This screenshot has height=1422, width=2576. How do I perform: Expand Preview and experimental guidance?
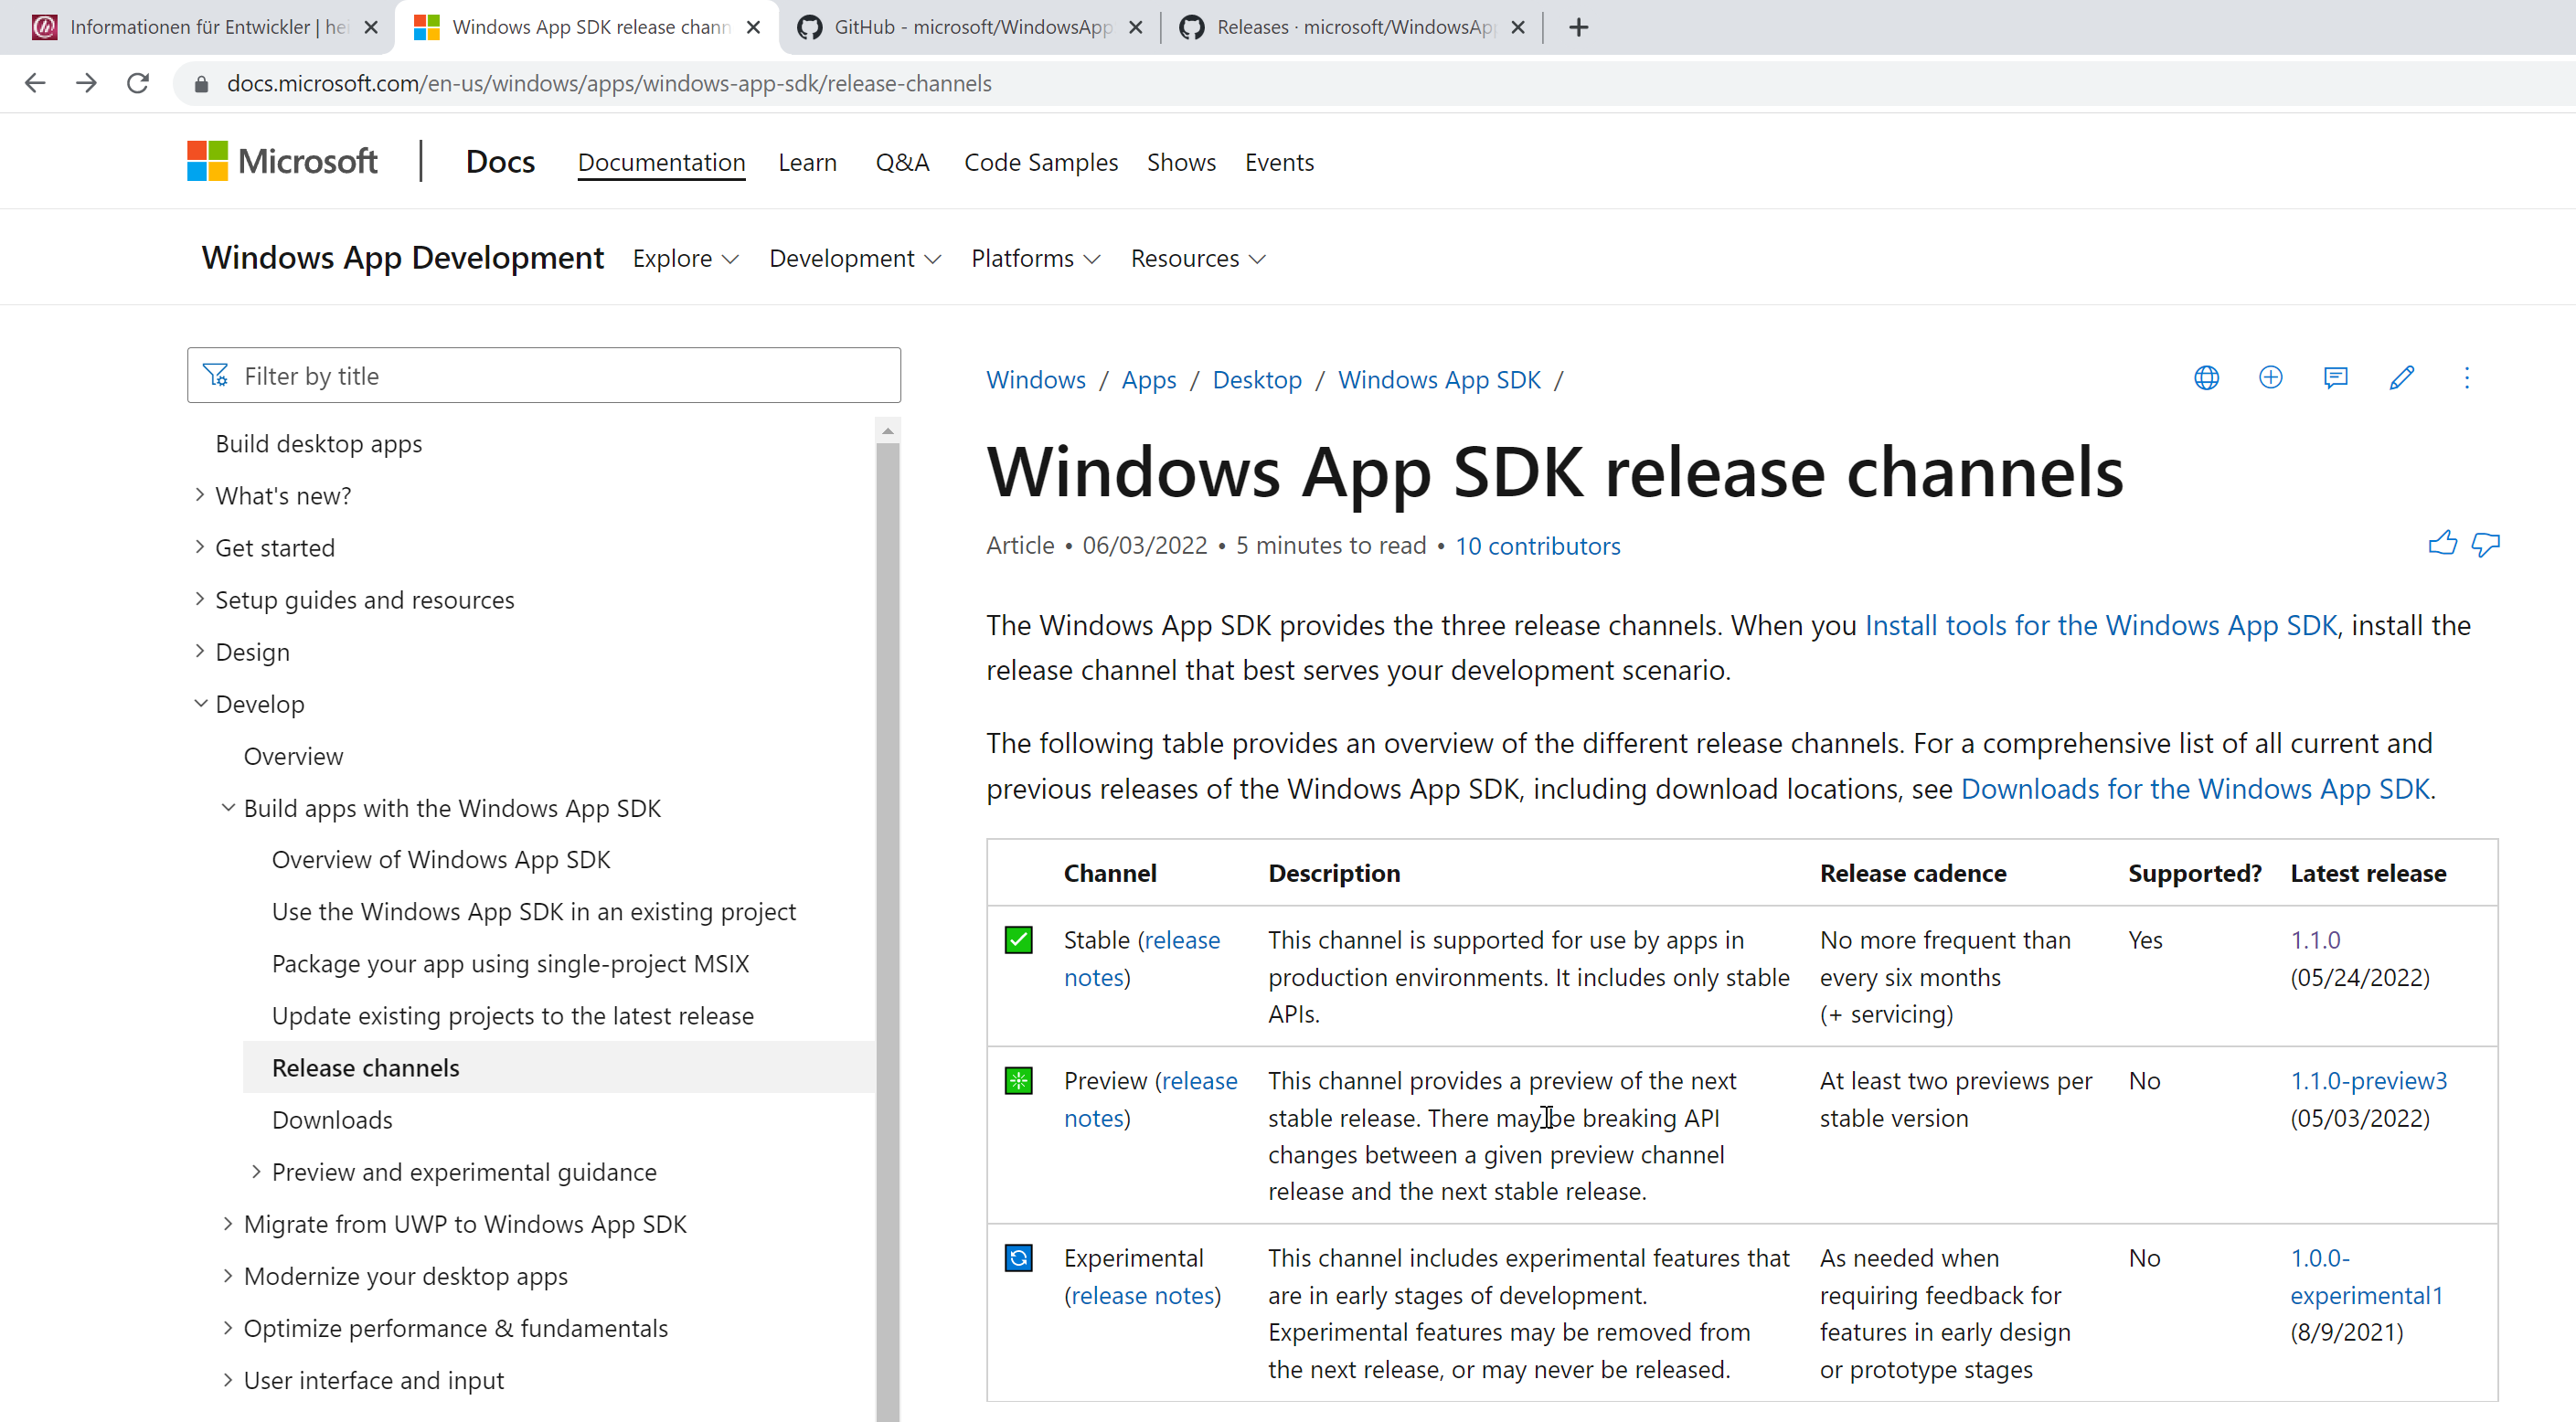(256, 1171)
